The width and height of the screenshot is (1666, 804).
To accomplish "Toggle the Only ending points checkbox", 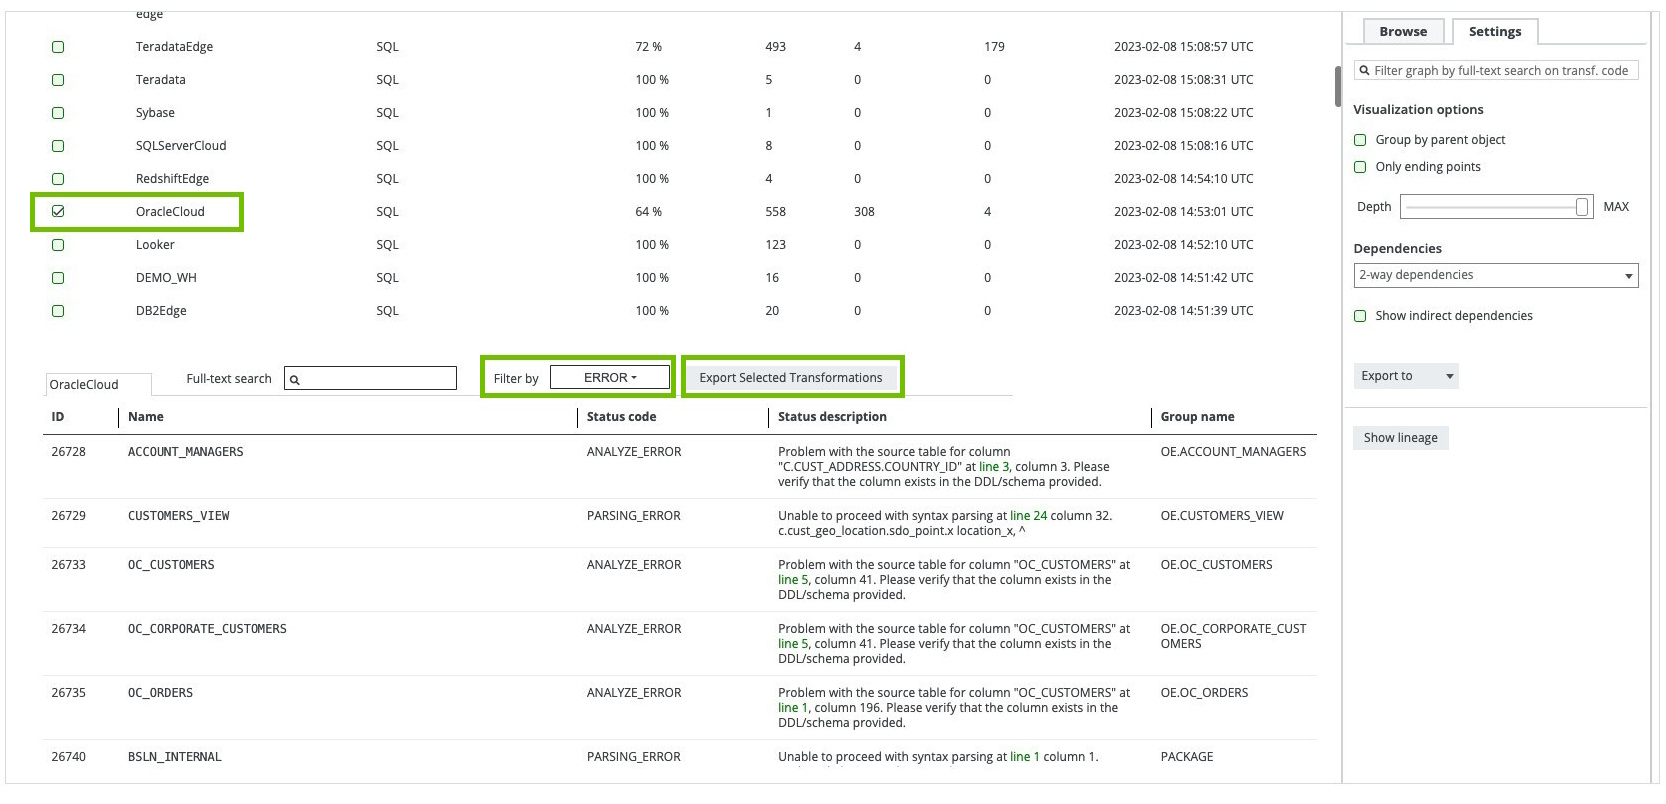I will click(1360, 167).
